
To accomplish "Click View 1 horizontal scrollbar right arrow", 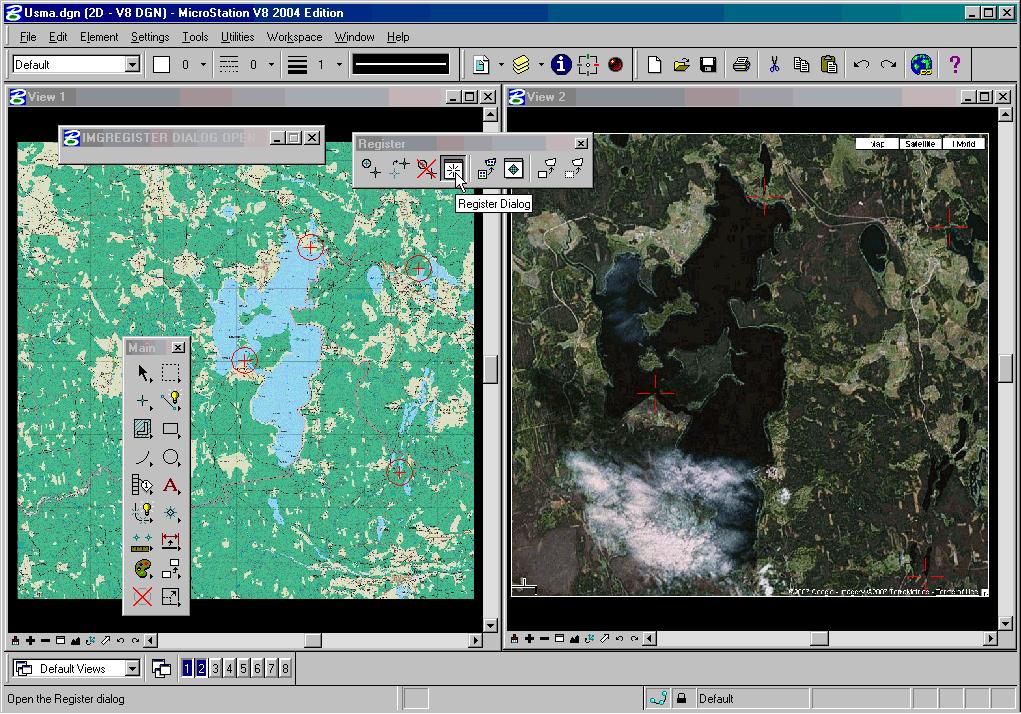I will coord(475,640).
